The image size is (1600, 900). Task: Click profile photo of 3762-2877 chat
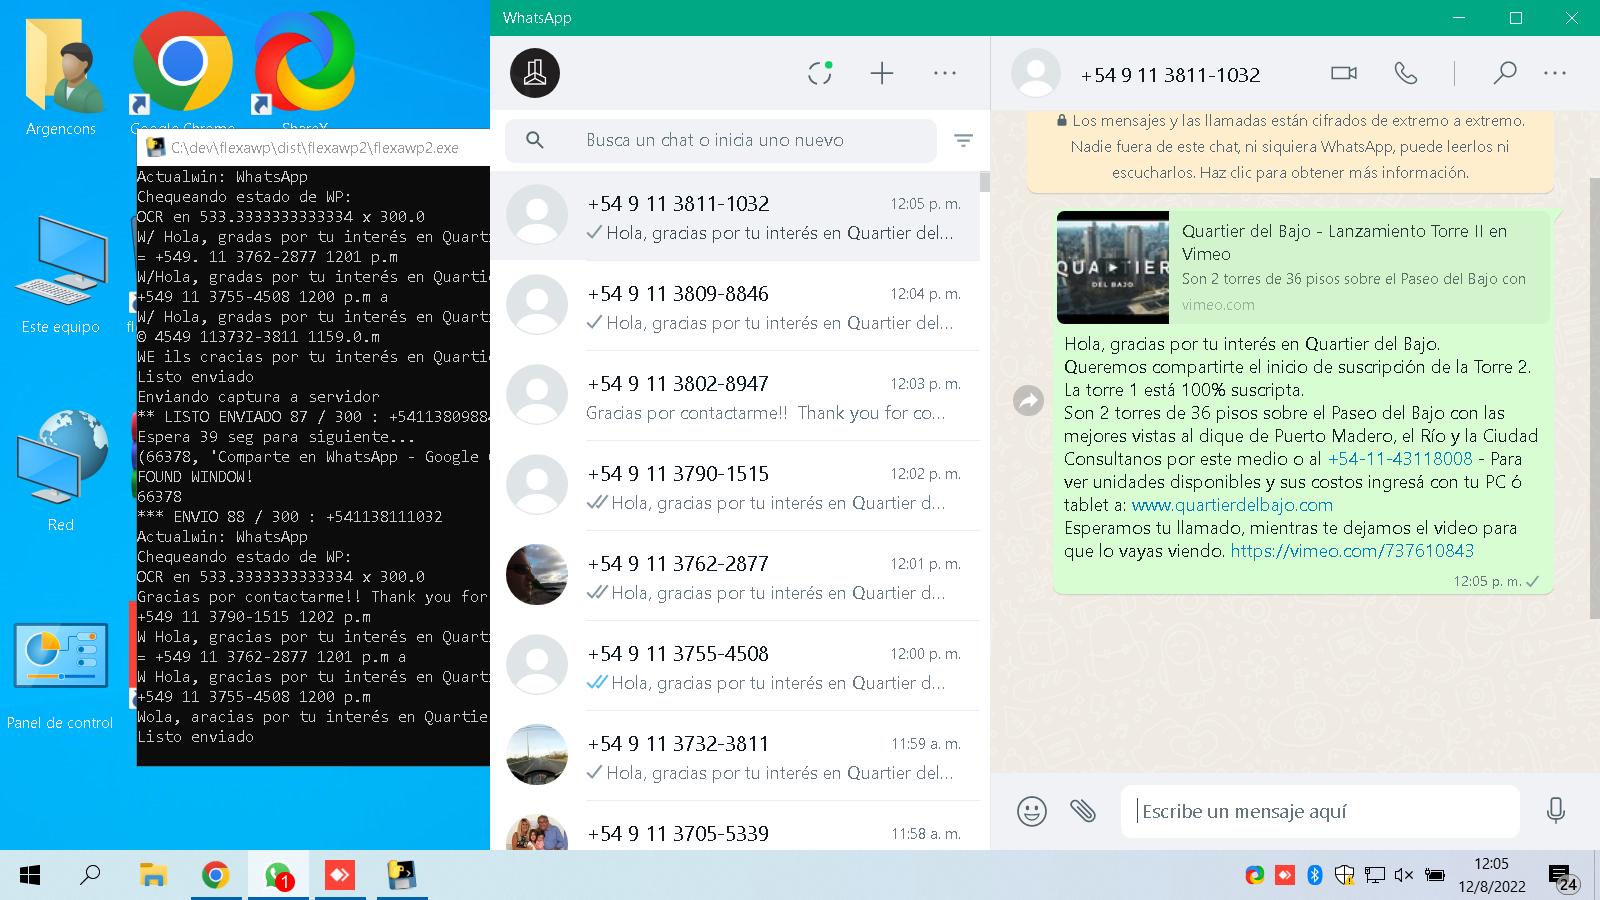537,575
